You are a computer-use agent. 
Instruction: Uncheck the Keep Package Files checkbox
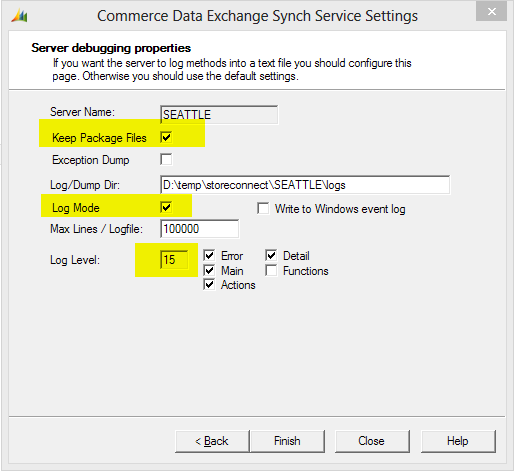[166, 137]
